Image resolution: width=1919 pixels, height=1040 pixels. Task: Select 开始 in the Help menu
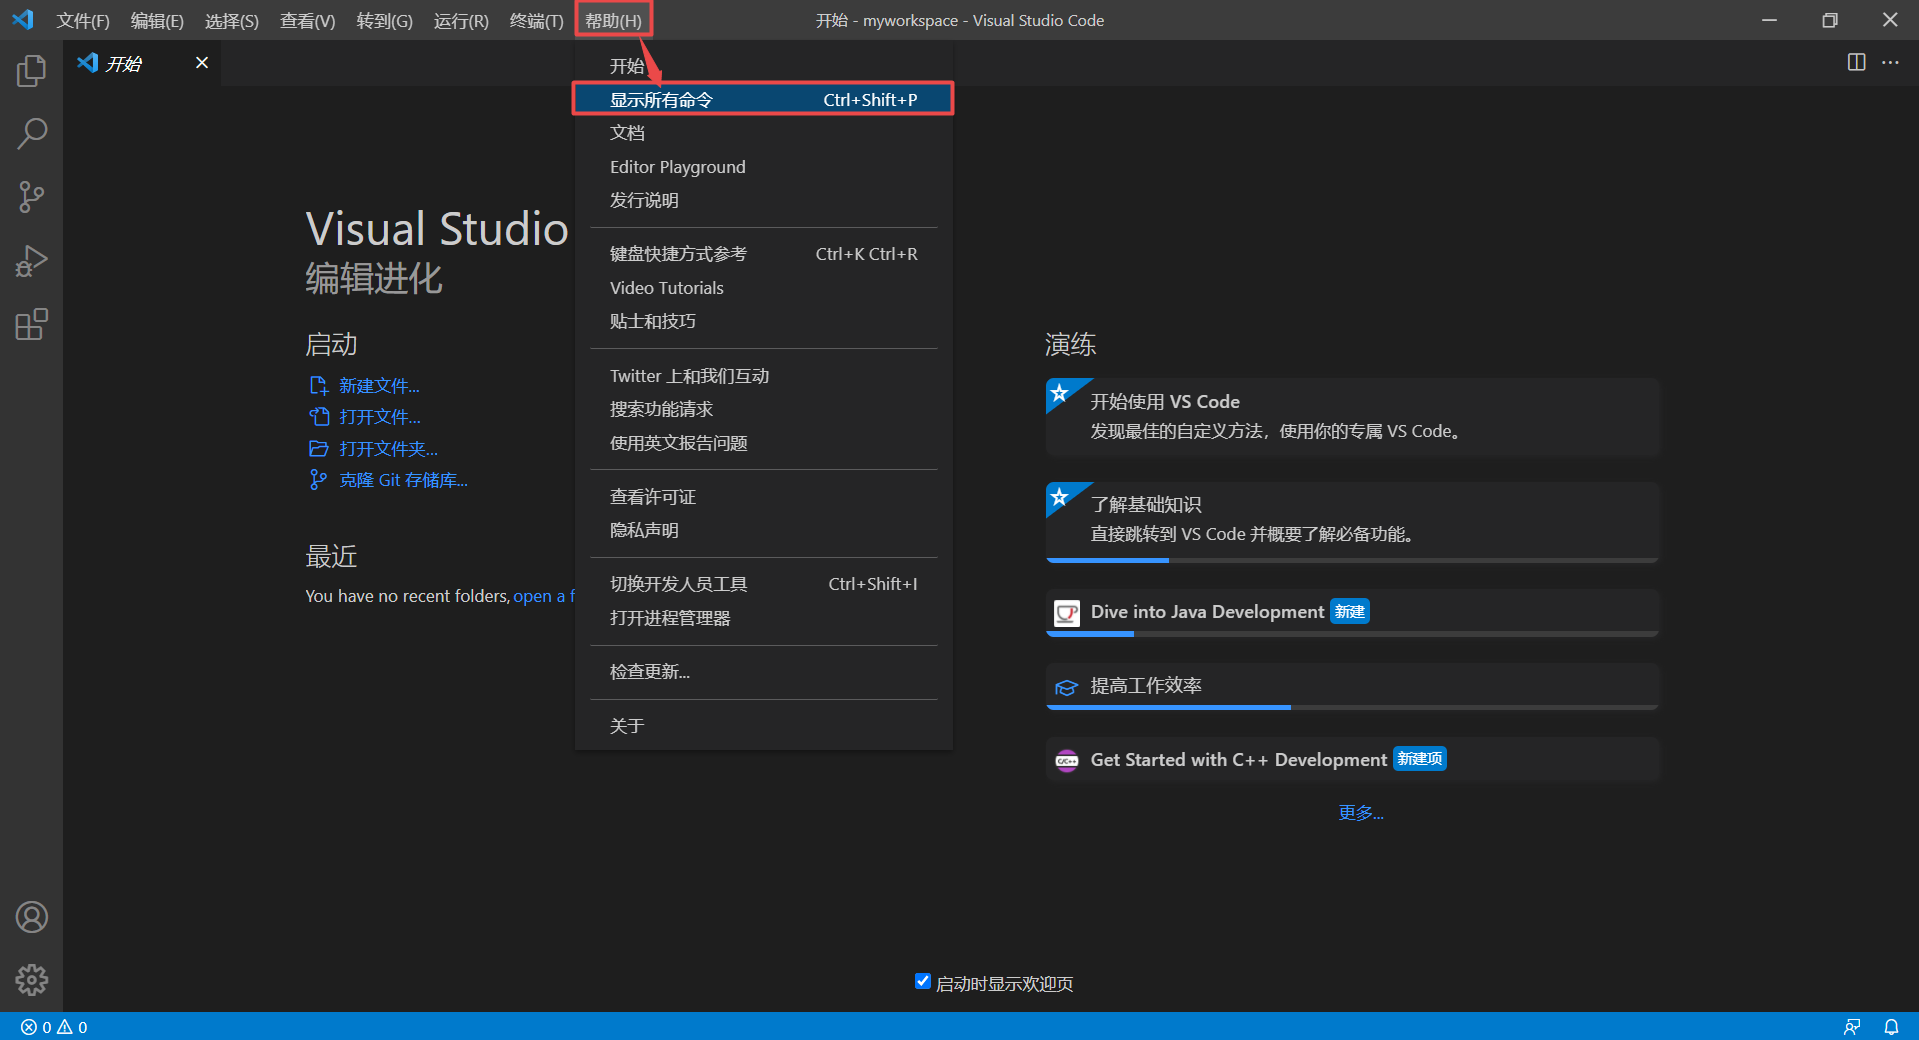point(763,66)
